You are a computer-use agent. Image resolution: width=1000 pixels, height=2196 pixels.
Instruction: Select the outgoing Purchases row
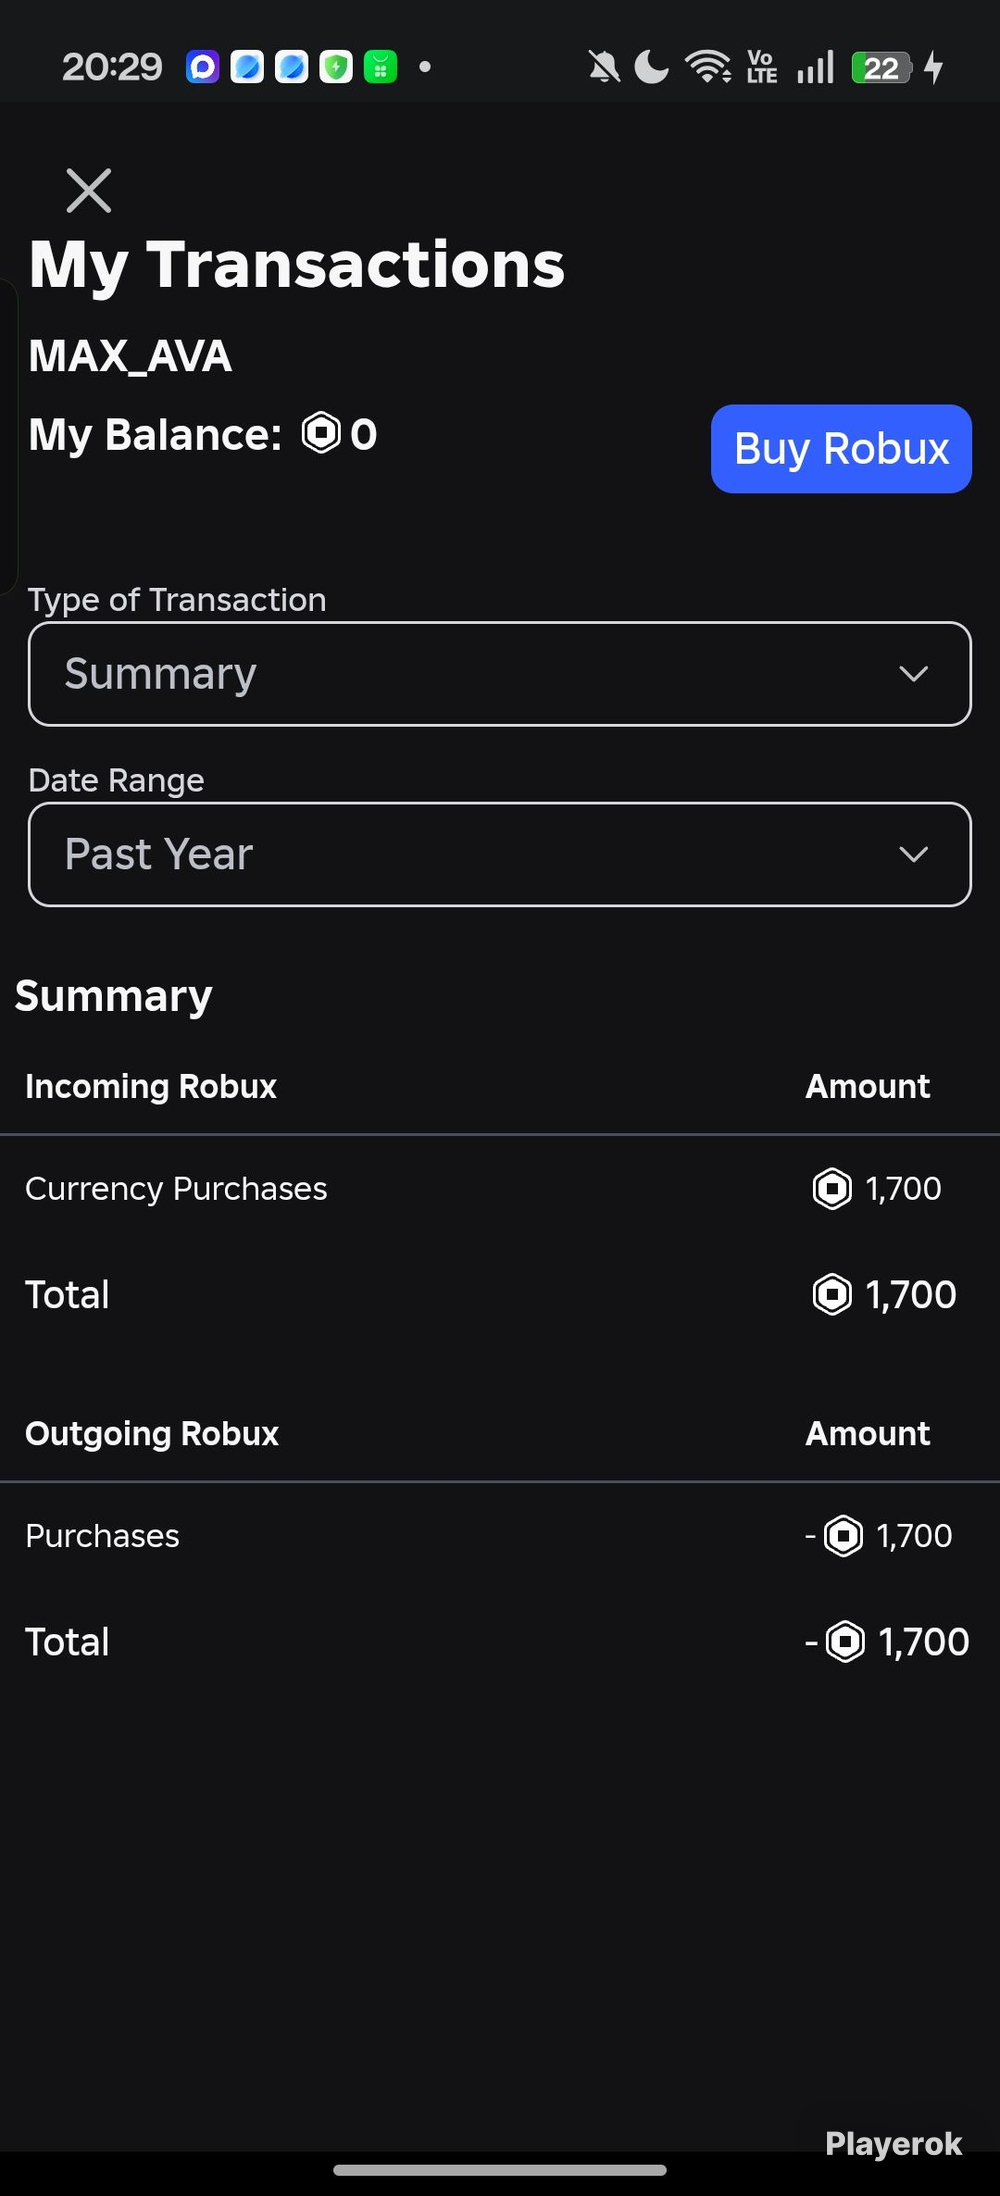point(500,1536)
